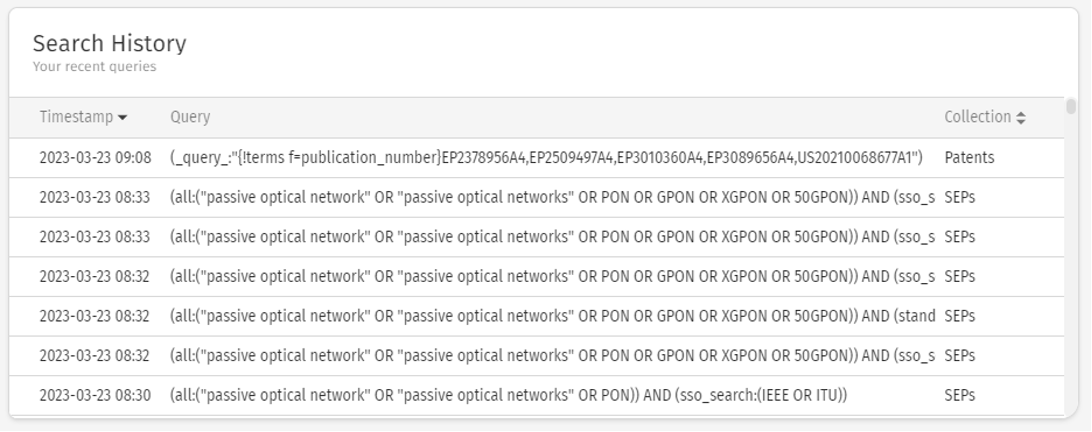The width and height of the screenshot is (1092, 432).
Task: Click the Query column header
Action: pos(190,117)
